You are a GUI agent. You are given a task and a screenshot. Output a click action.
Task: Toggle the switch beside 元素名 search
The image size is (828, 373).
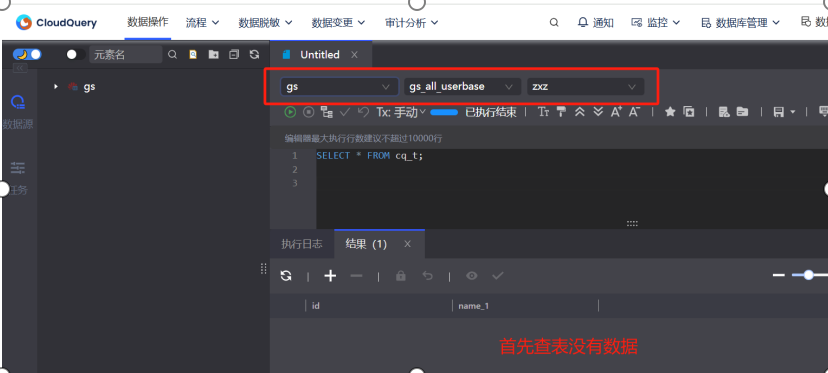[x=75, y=54]
